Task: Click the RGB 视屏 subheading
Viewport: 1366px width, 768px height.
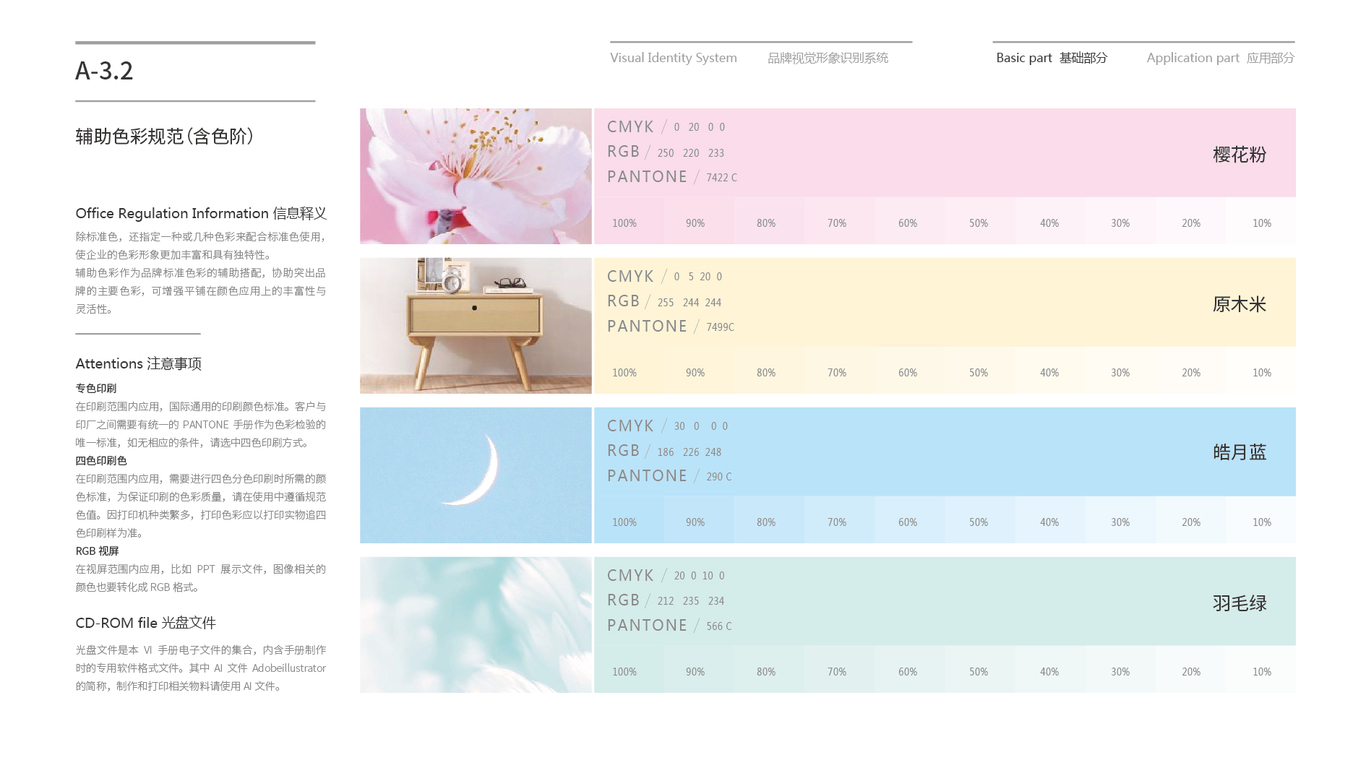Action: pos(97,551)
